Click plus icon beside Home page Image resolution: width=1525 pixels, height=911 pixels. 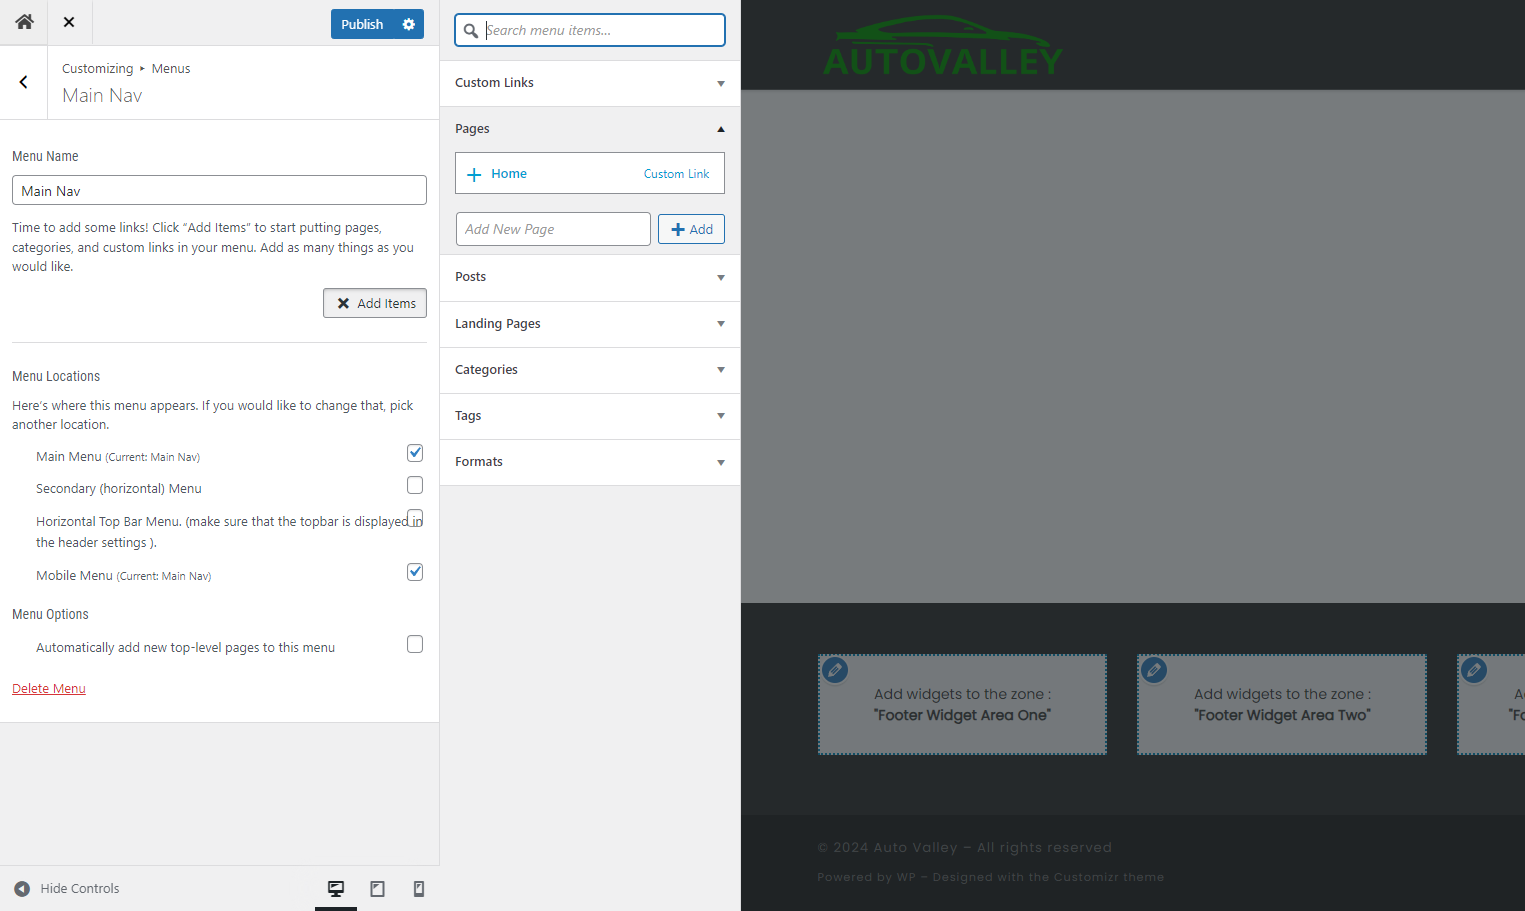[474, 174]
